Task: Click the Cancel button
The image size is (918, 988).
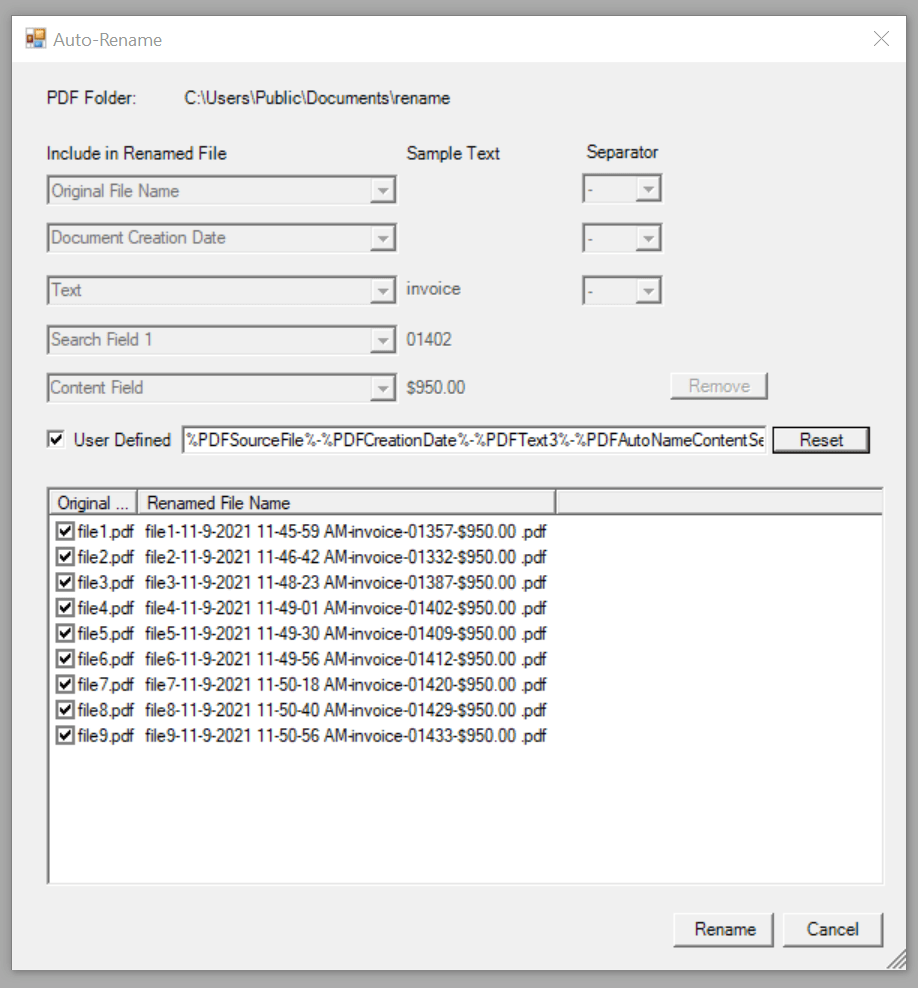Action: coord(832,929)
